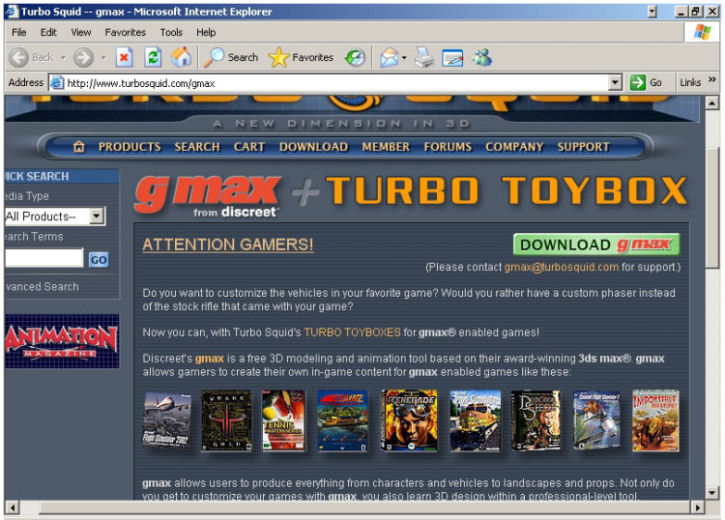Image resolution: width=725 pixels, height=520 pixels.
Task: Click the Advanced Search link
Action: (x=42, y=287)
